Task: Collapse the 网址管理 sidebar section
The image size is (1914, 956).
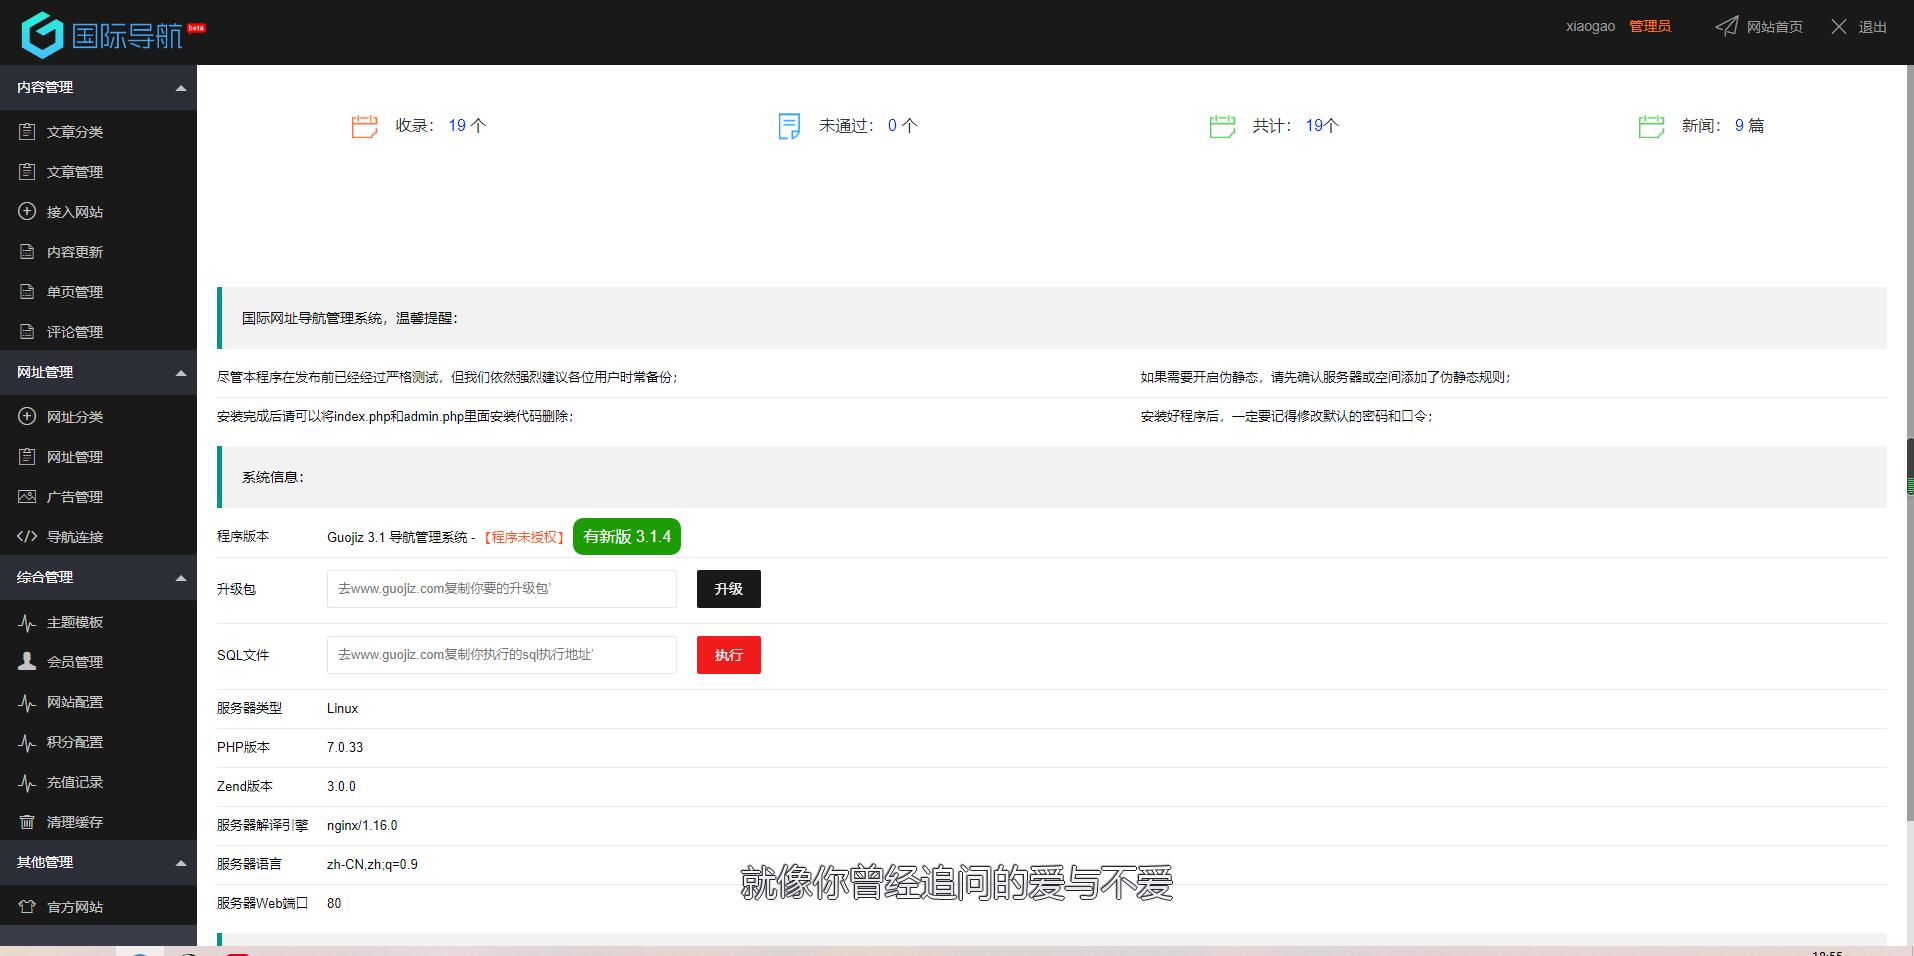Action: 181,373
